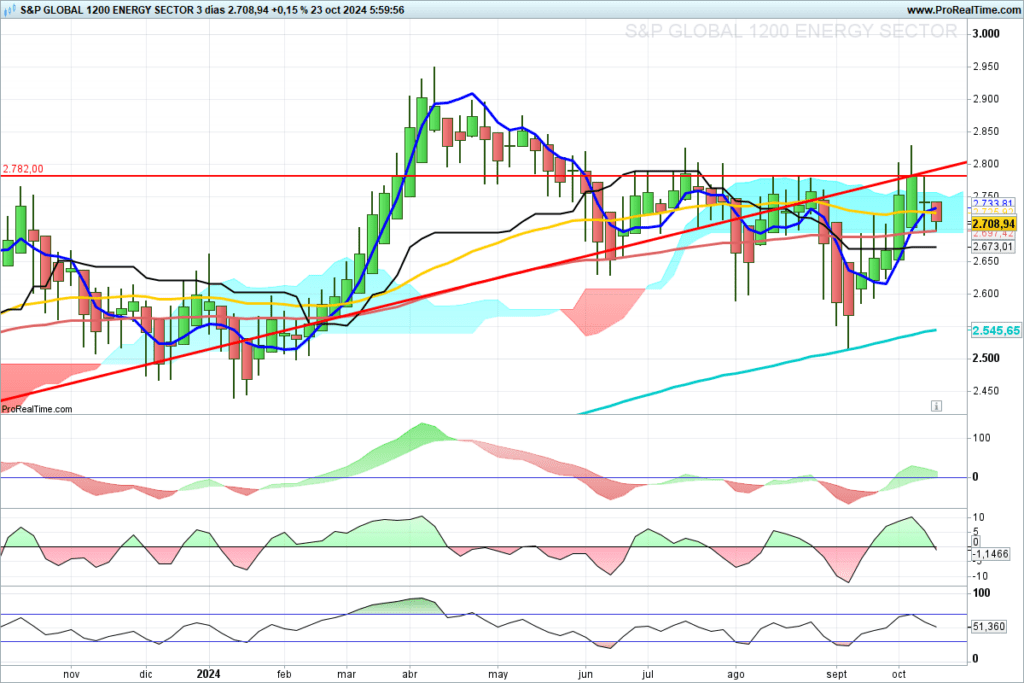Click the bold 2024 year label
The width and height of the screenshot is (1024, 683).
208,674
